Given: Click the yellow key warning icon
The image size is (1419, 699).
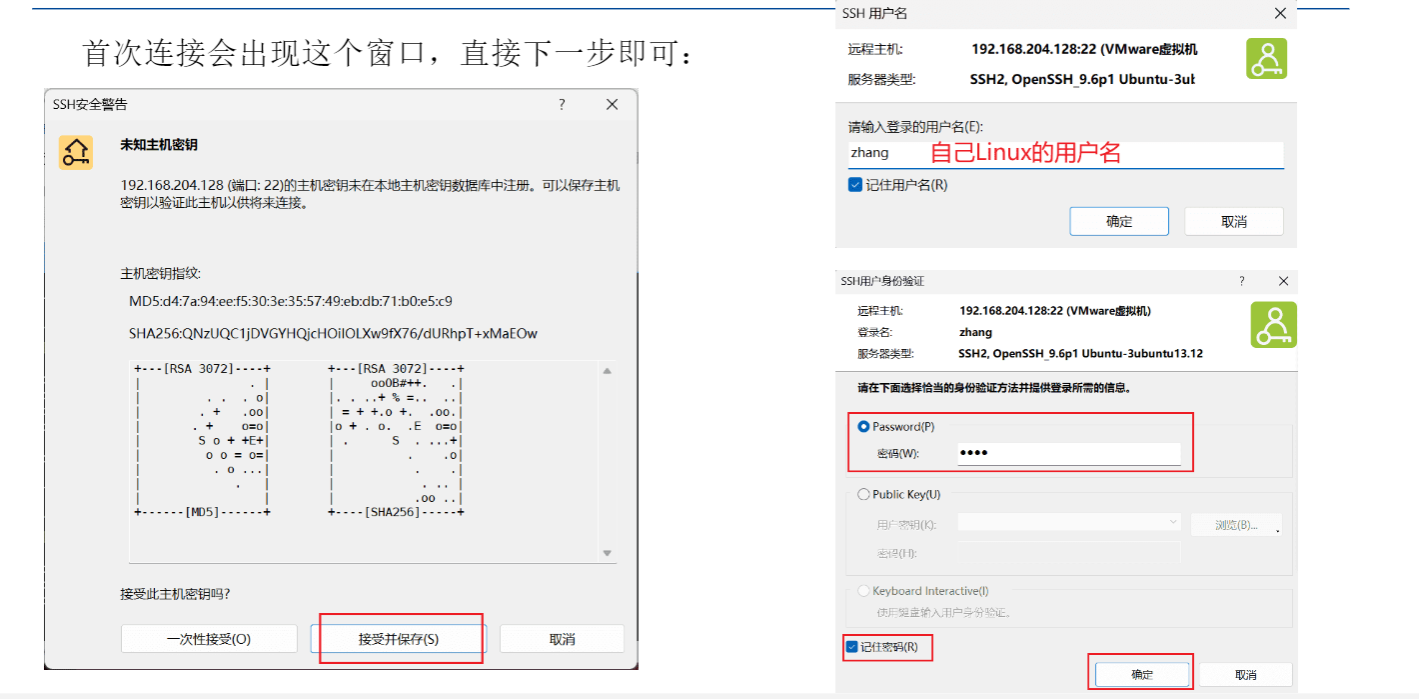Looking at the screenshot, I should 76,154.
